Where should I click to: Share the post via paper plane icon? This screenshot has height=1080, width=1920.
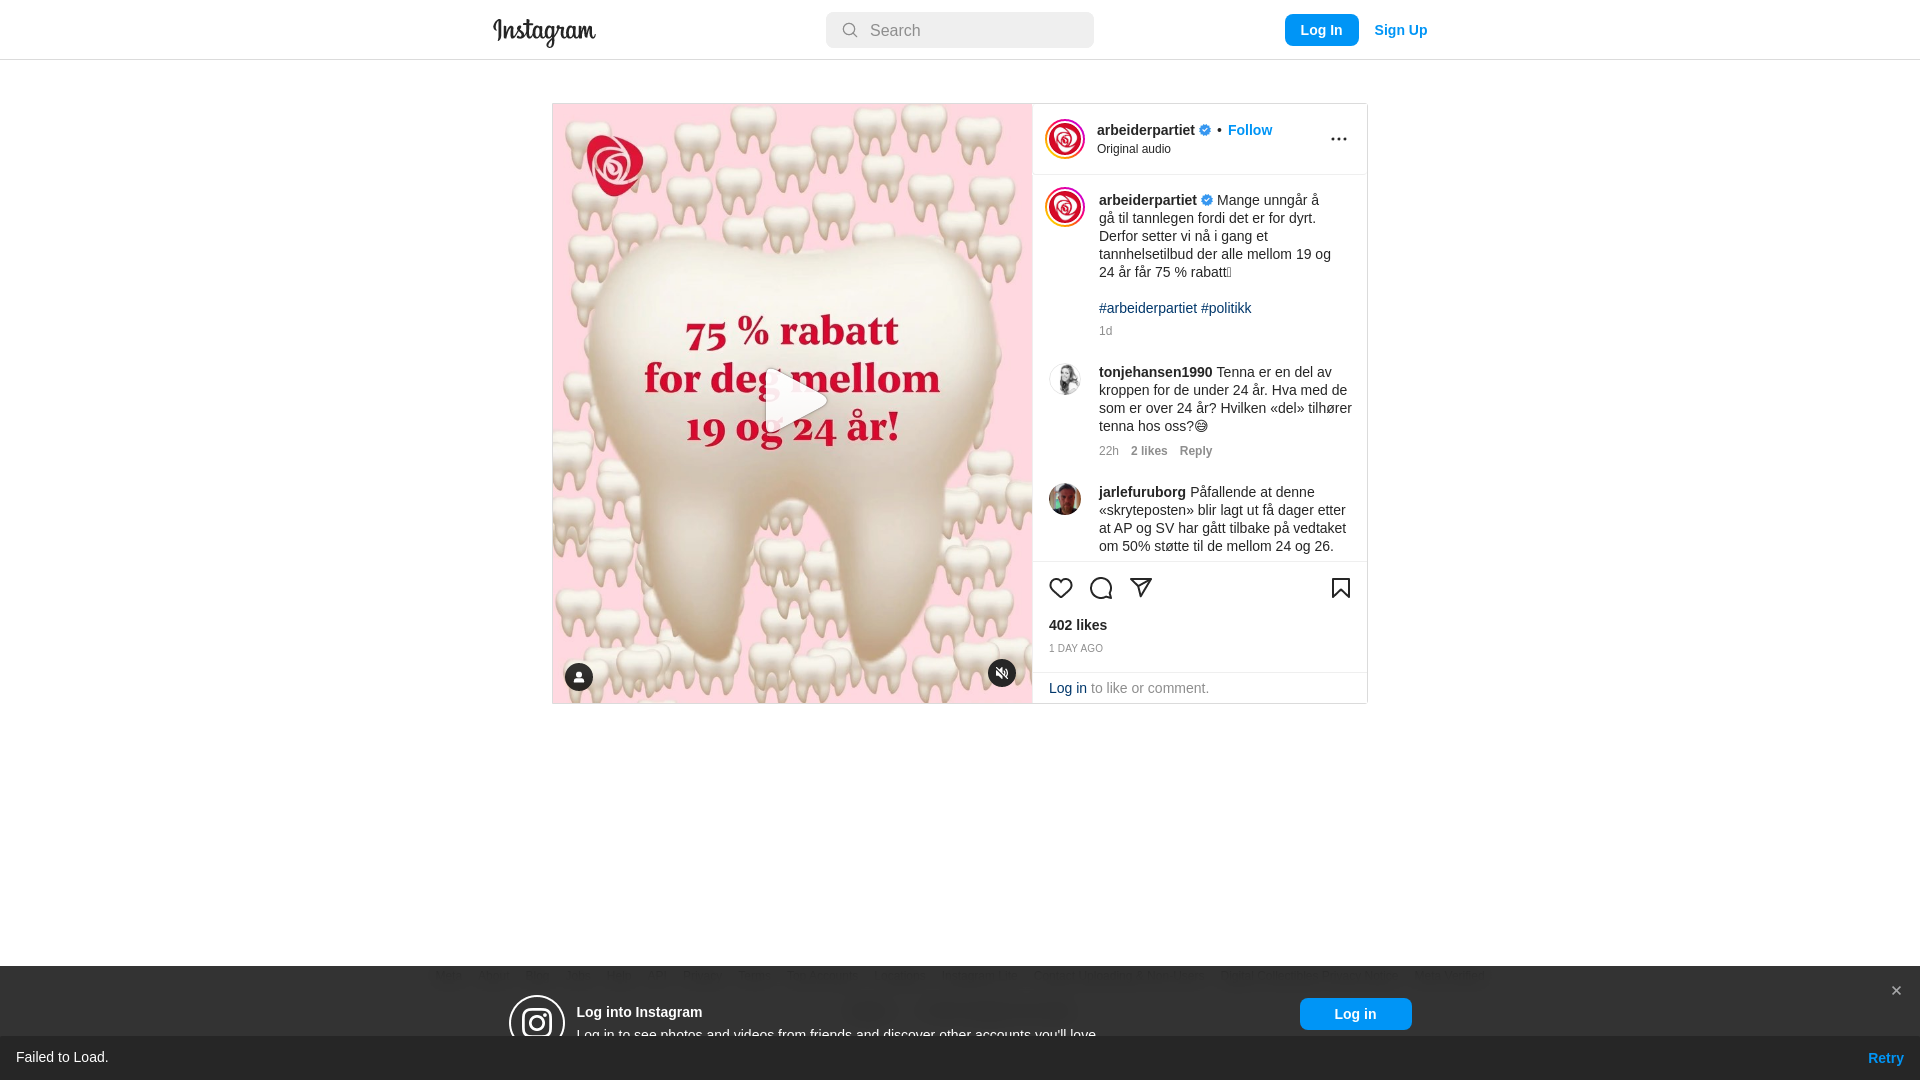click(x=1141, y=588)
